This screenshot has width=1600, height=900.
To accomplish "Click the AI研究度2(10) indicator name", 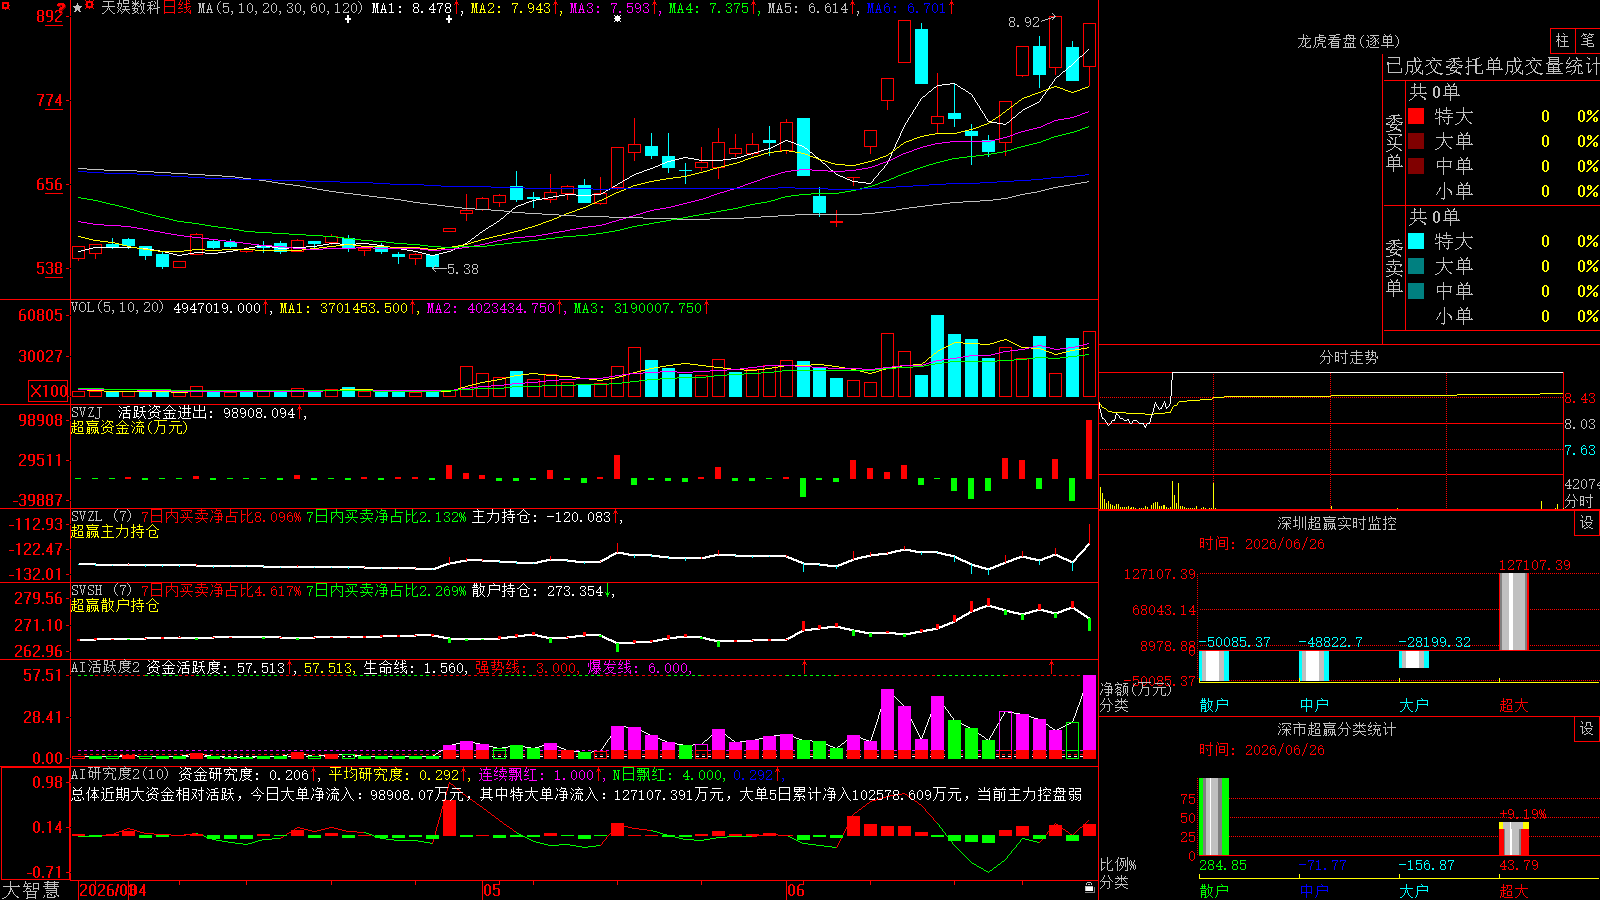I will tap(120, 774).
